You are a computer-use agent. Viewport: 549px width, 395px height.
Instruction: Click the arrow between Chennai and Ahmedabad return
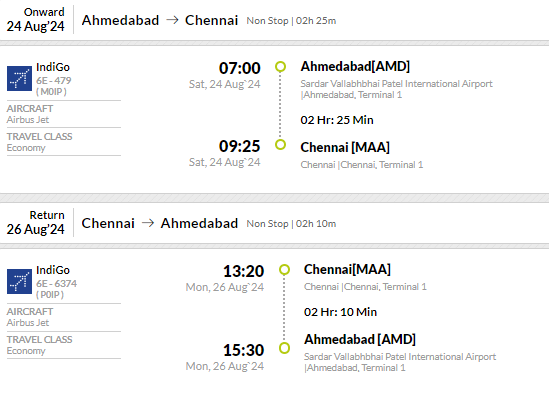[148, 223]
